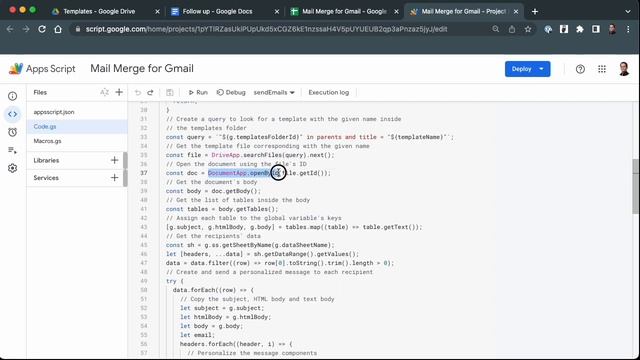Open the site info lock icon
The height and width of the screenshot is (360, 640).
78,29
